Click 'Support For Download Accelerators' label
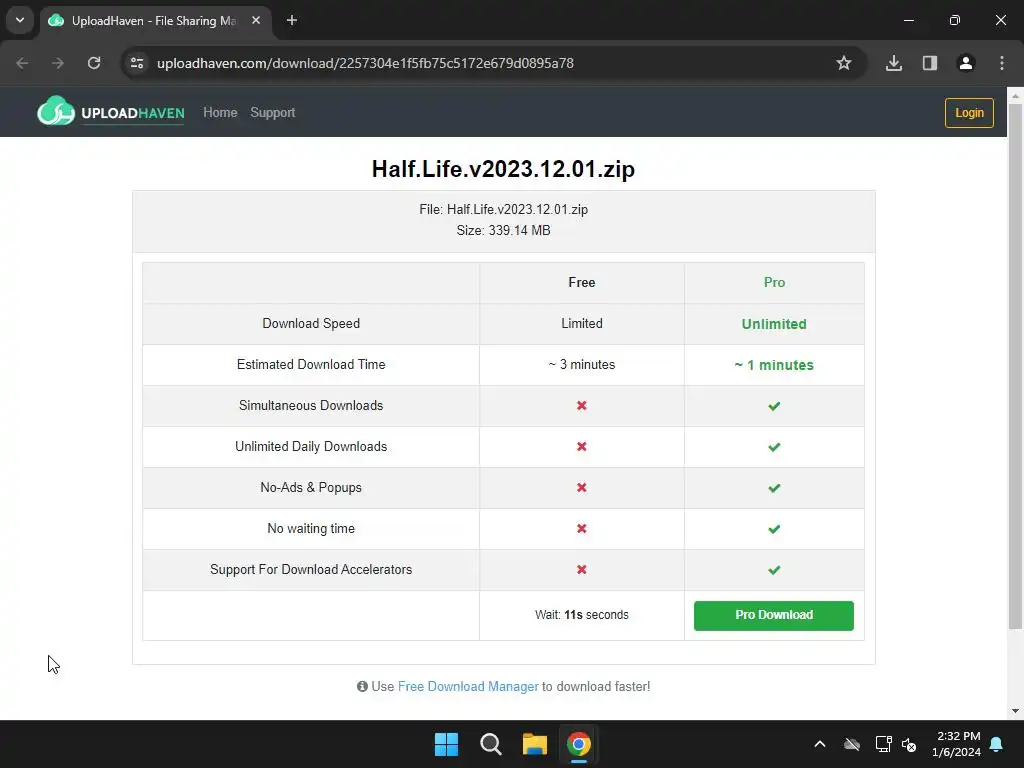Image resolution: width=1024 pixels, height=768 pixels. (311, 569)
